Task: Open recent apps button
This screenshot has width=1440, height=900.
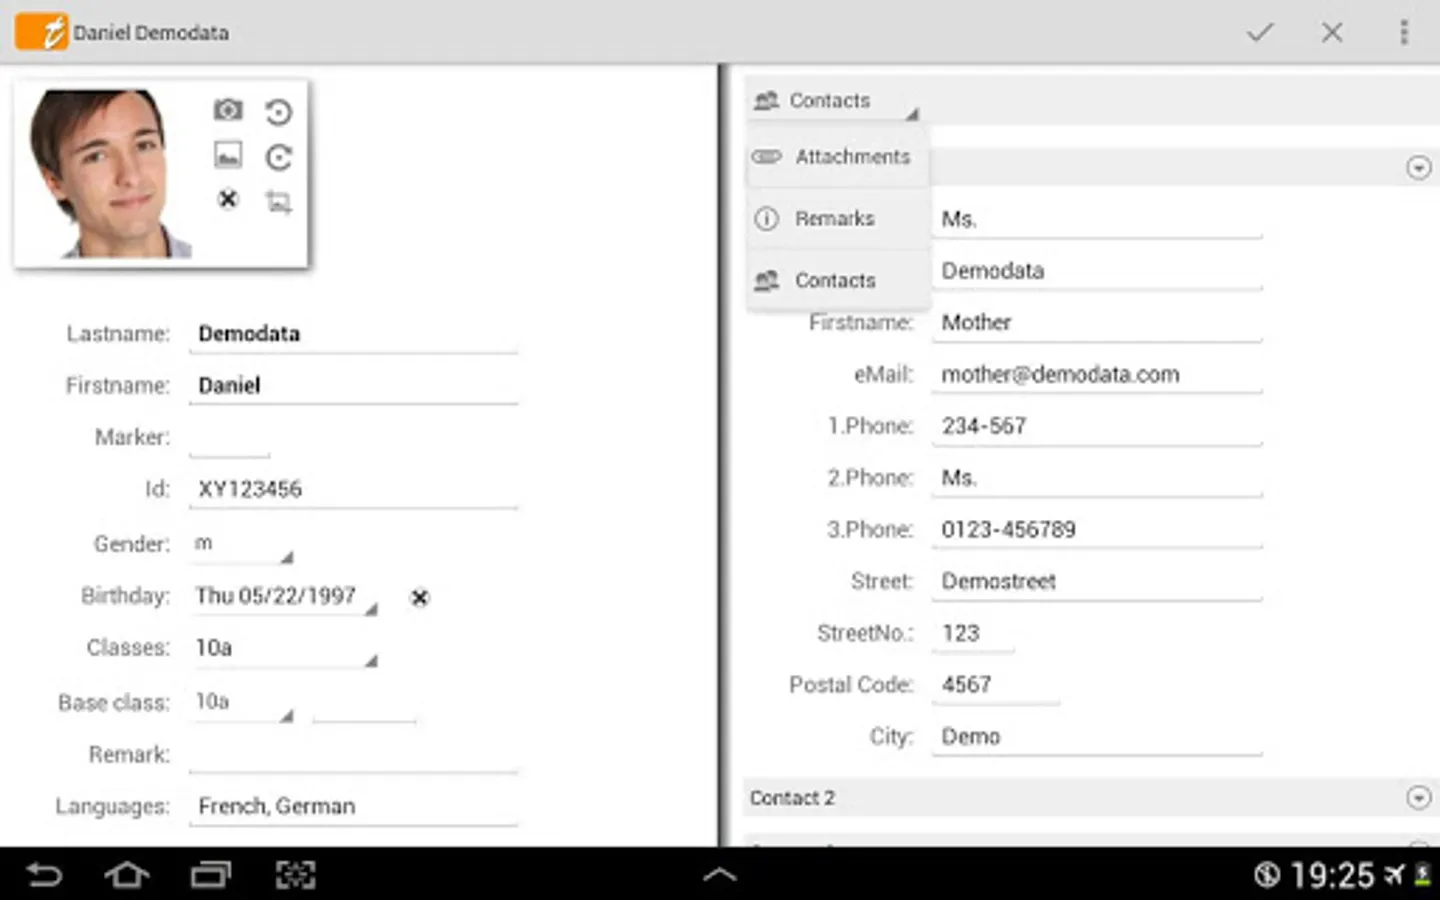Action: [x=211, y=875]
